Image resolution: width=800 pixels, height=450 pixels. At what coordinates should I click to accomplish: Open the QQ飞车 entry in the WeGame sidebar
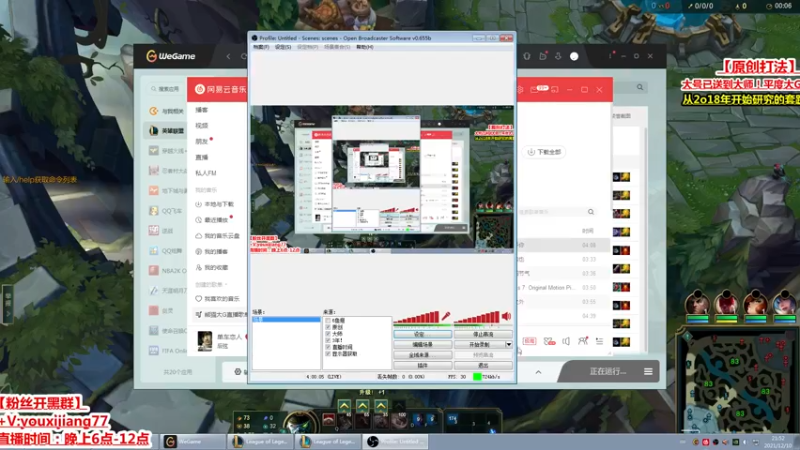[x=166, y=211]
